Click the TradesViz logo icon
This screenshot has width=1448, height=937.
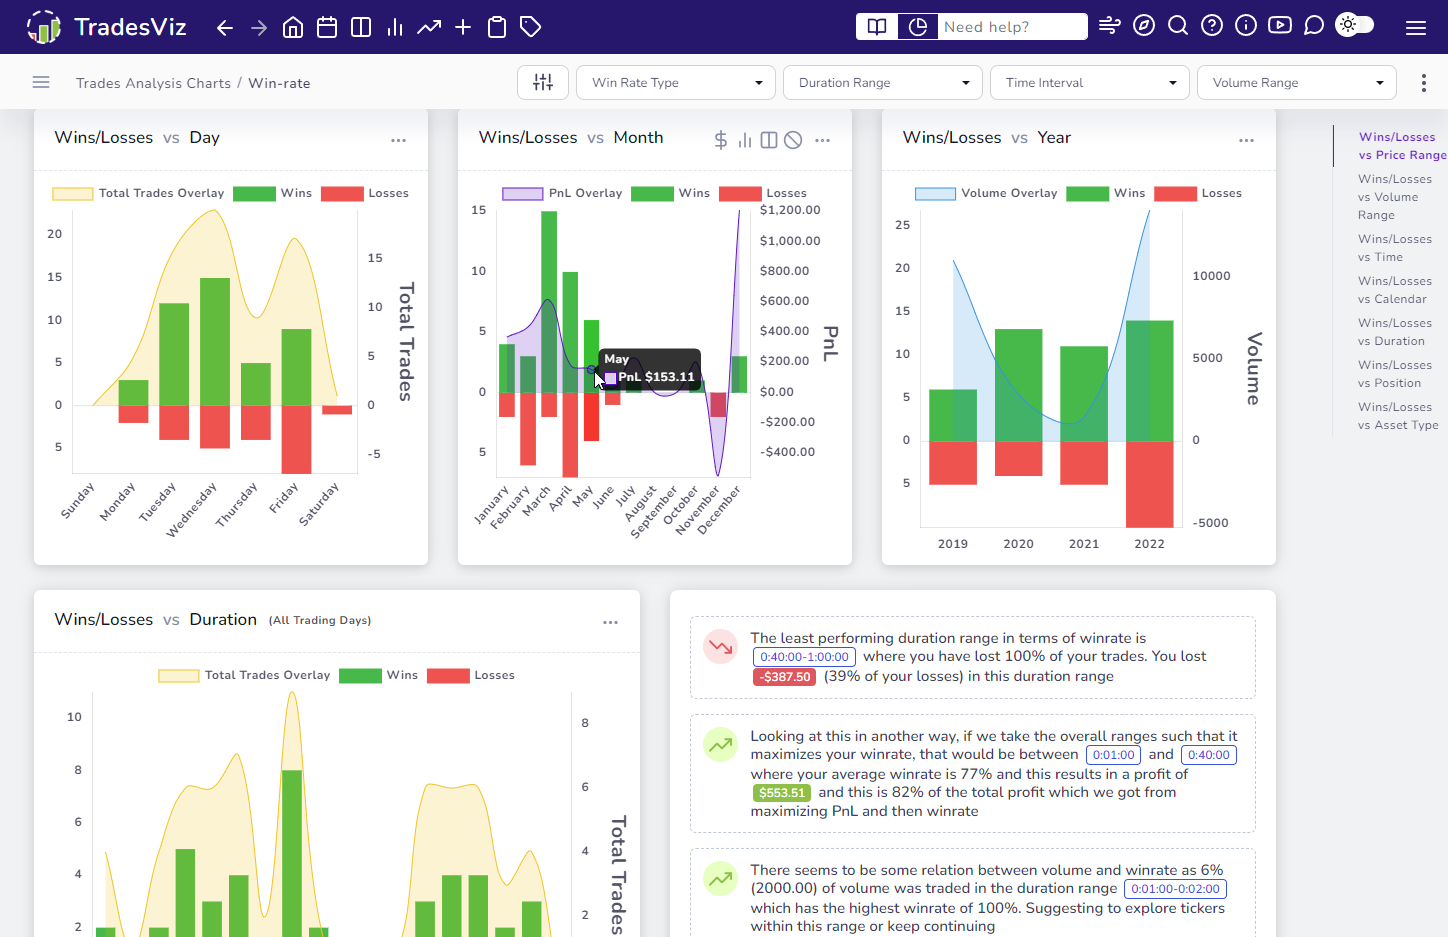coord(44,27)
